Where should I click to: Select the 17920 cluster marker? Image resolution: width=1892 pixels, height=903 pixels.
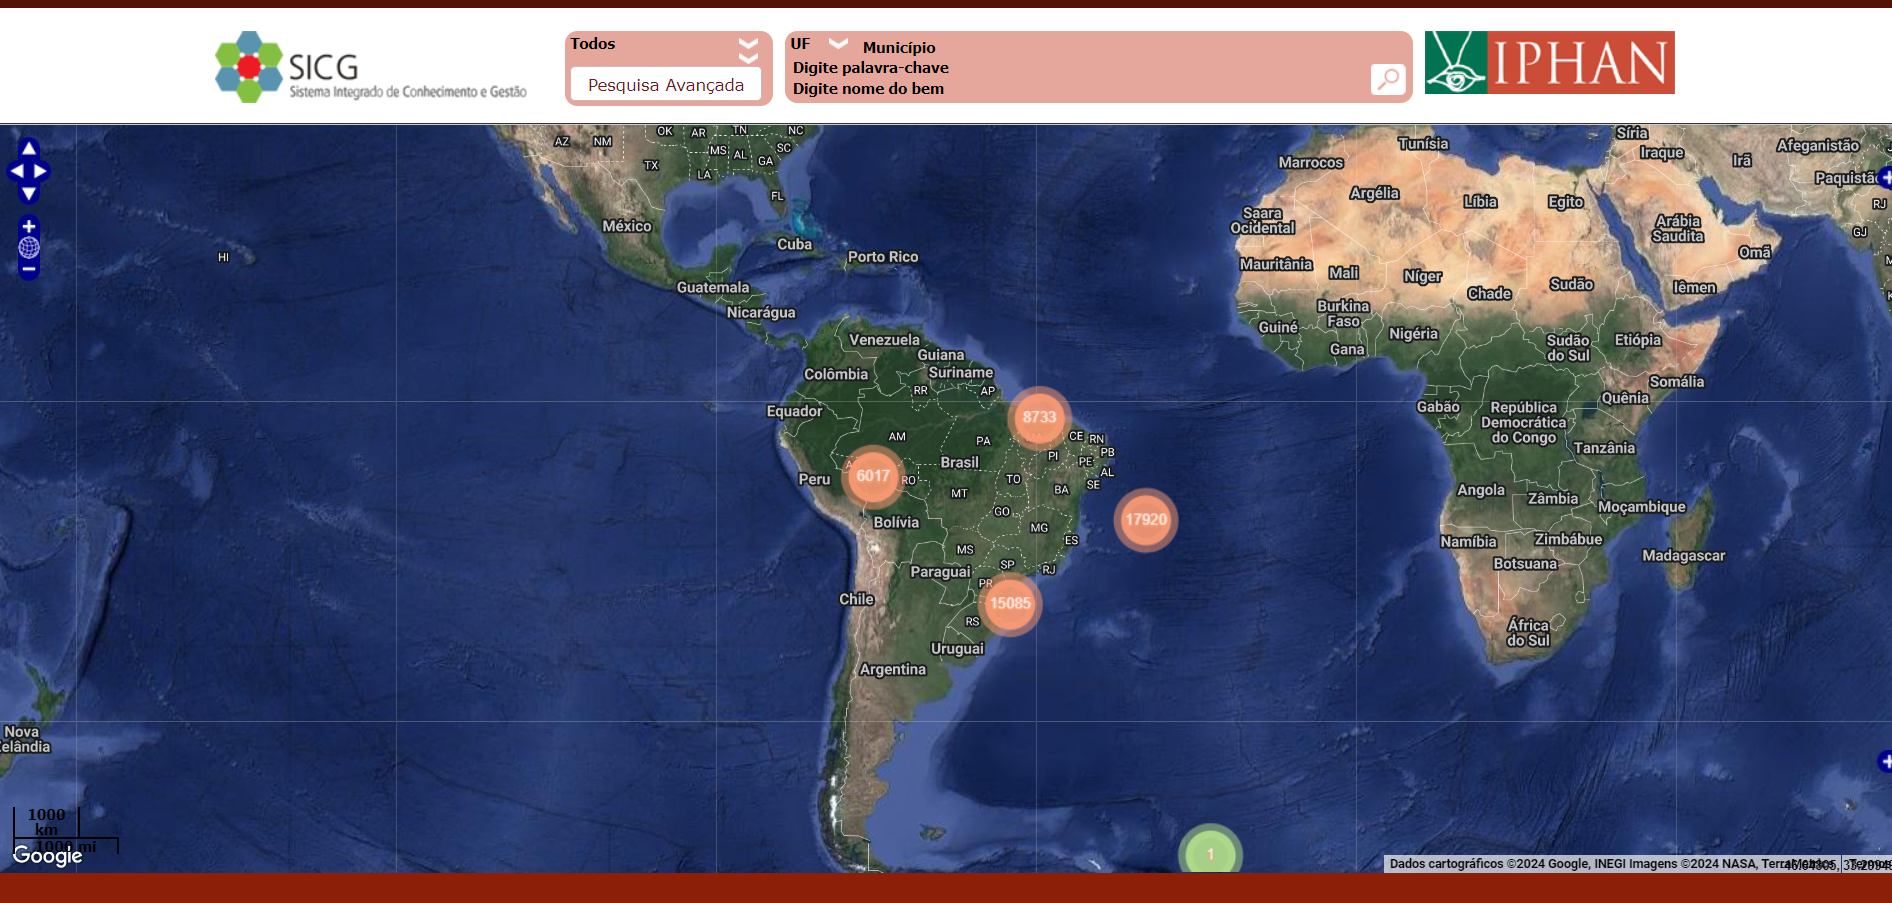click(1145, 520)
